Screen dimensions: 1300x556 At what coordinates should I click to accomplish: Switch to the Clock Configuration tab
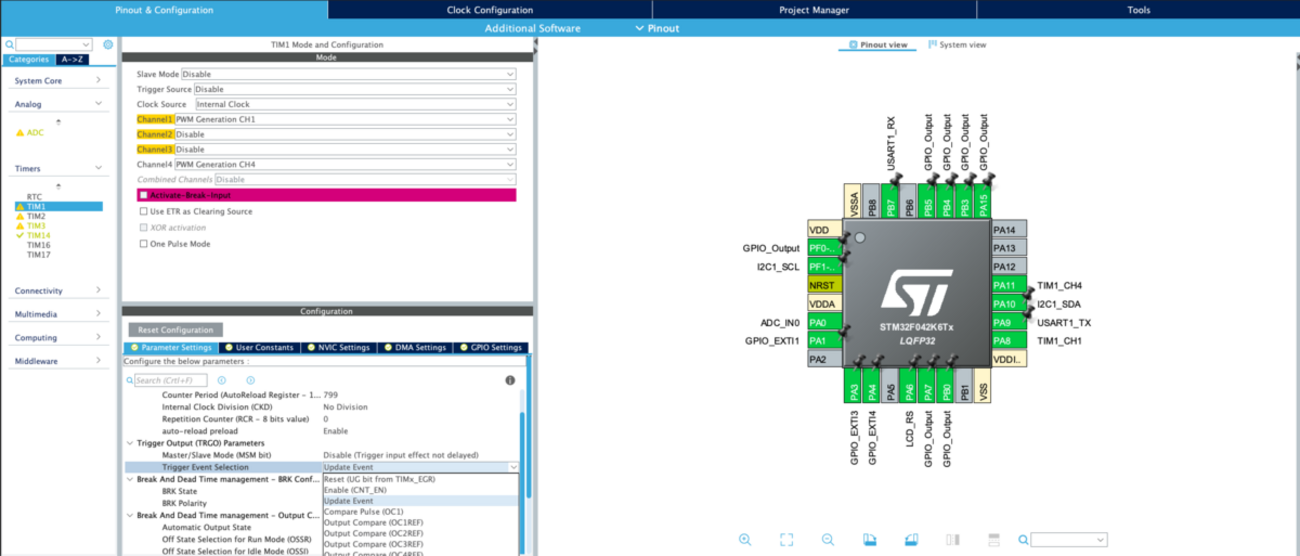(489, 10)
